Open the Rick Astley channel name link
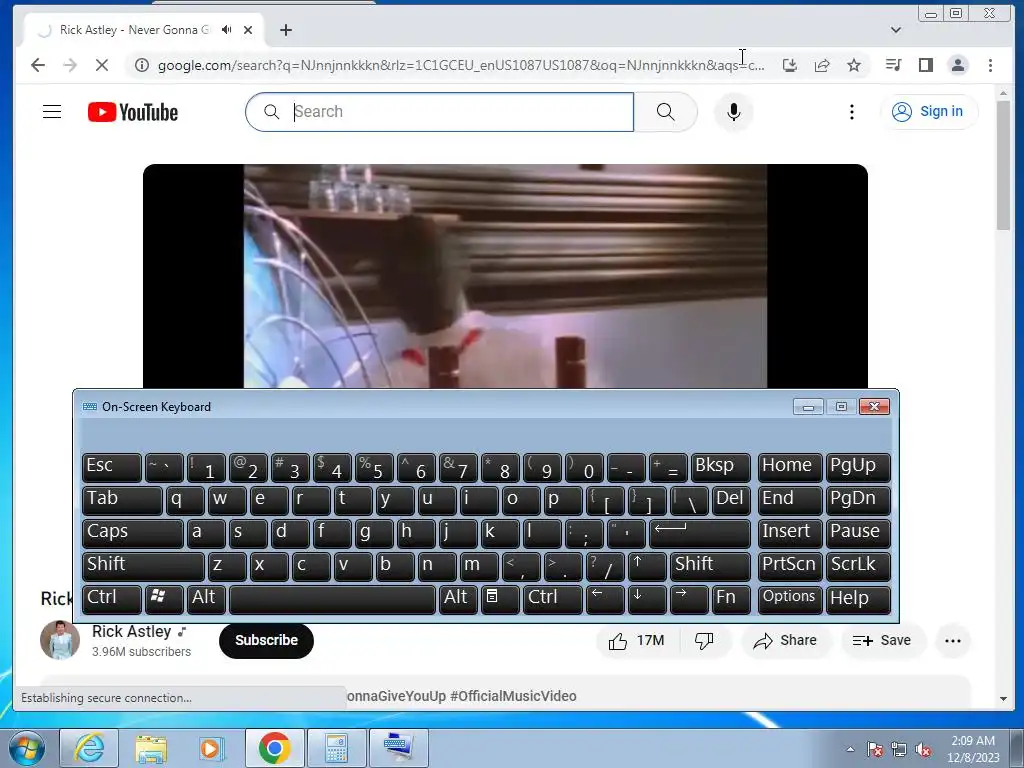1024x768 pixels. point(131,632)
